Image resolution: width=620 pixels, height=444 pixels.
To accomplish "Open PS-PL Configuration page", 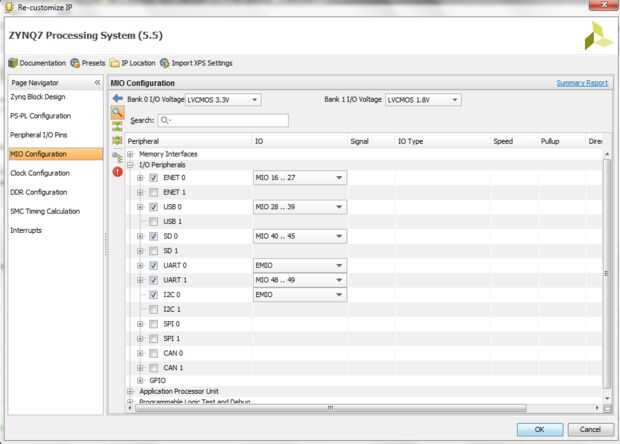I will [x=40, y=116].
